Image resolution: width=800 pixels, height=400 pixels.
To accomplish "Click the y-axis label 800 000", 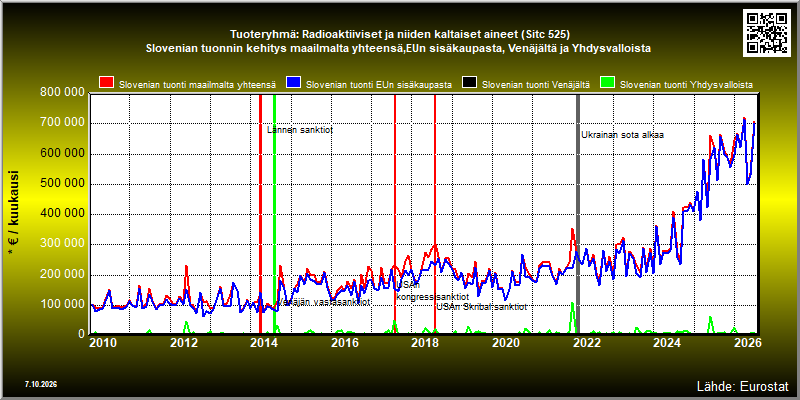I will click(62, 93).
